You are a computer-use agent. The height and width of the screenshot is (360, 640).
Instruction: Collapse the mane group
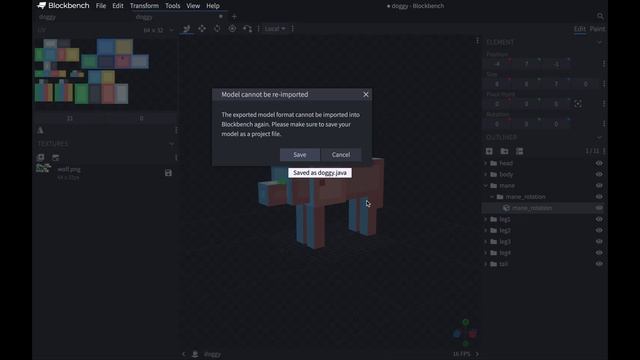[486, 185]
